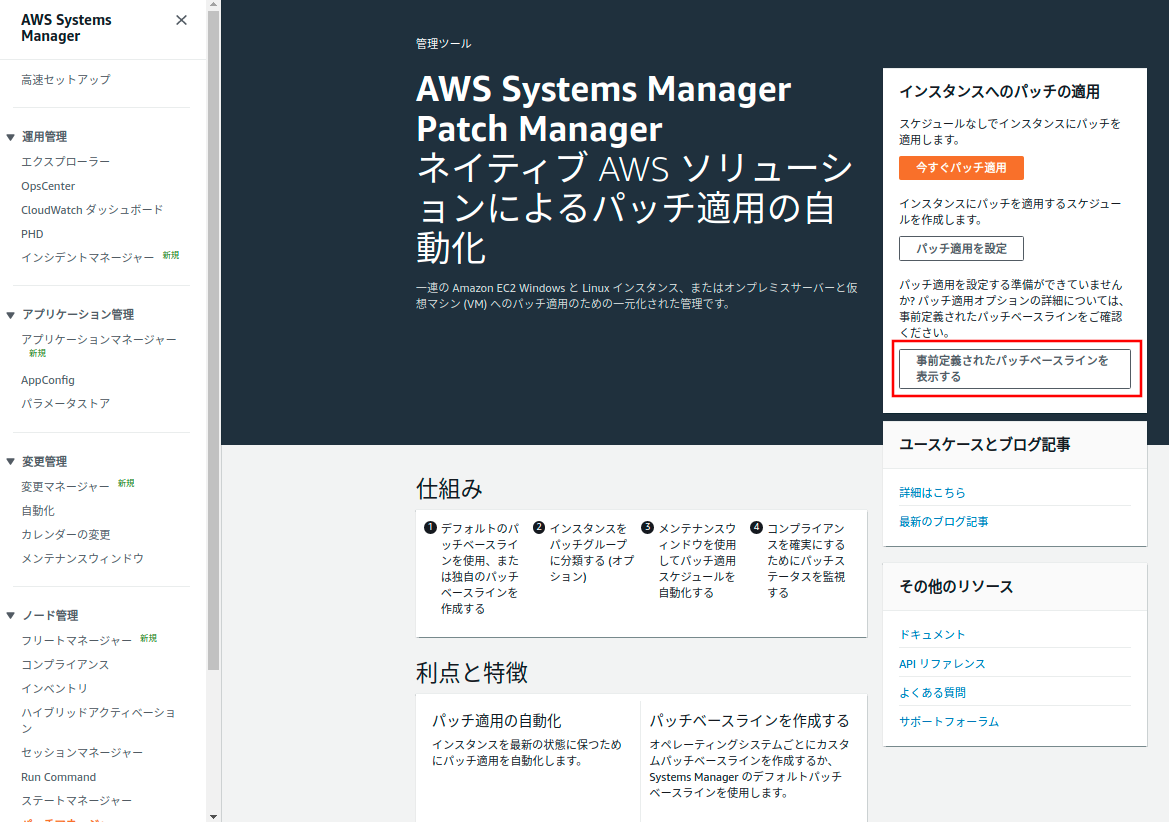This screenshot has width=1169, height=822.
Task: Open 事前定義されたパッチベースラインを表示する
Action: [1014, 369]
